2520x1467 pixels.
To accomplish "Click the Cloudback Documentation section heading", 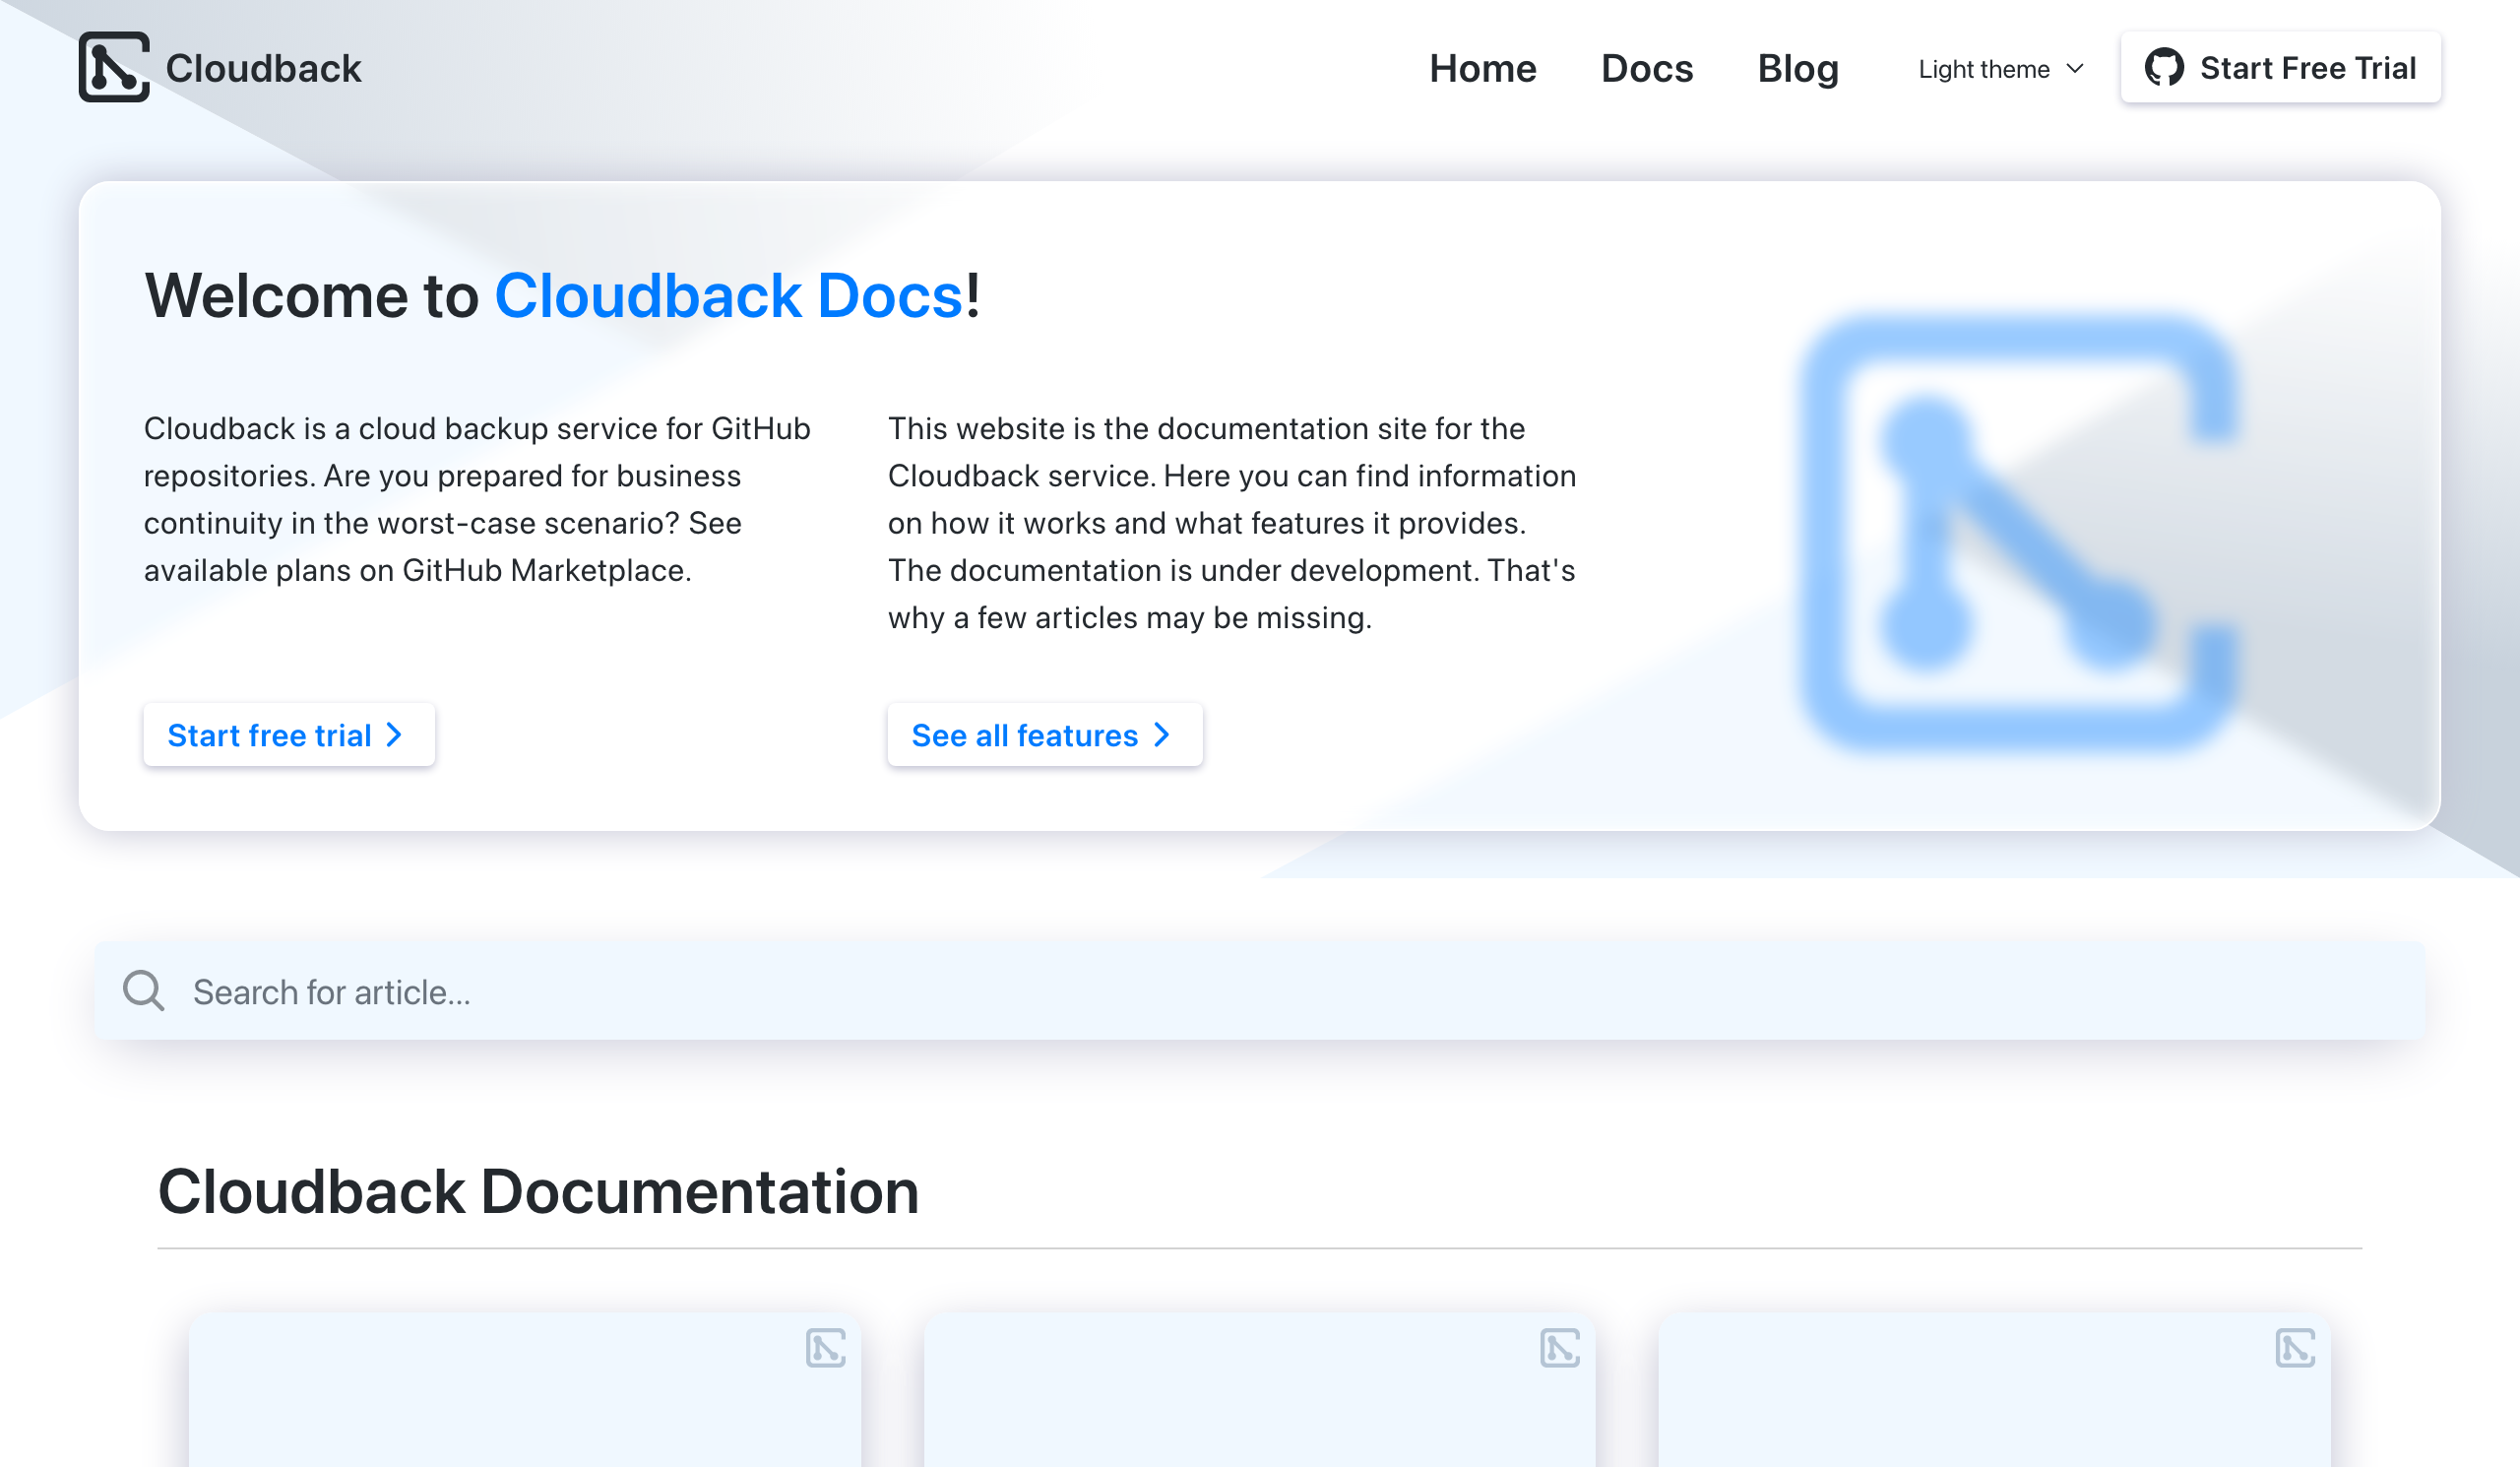I will pos(538,1192).
